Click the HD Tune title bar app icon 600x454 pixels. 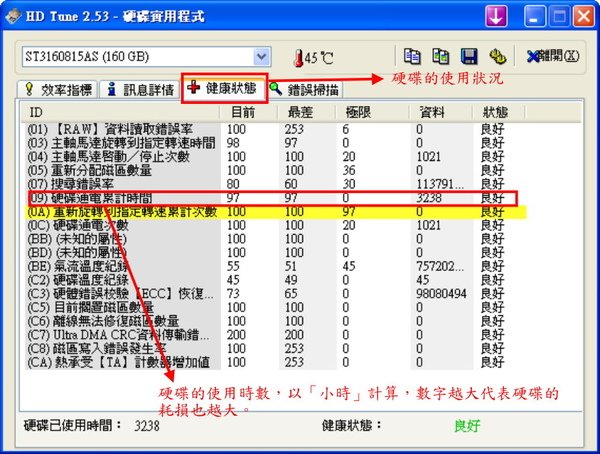[x=14, y=16]
